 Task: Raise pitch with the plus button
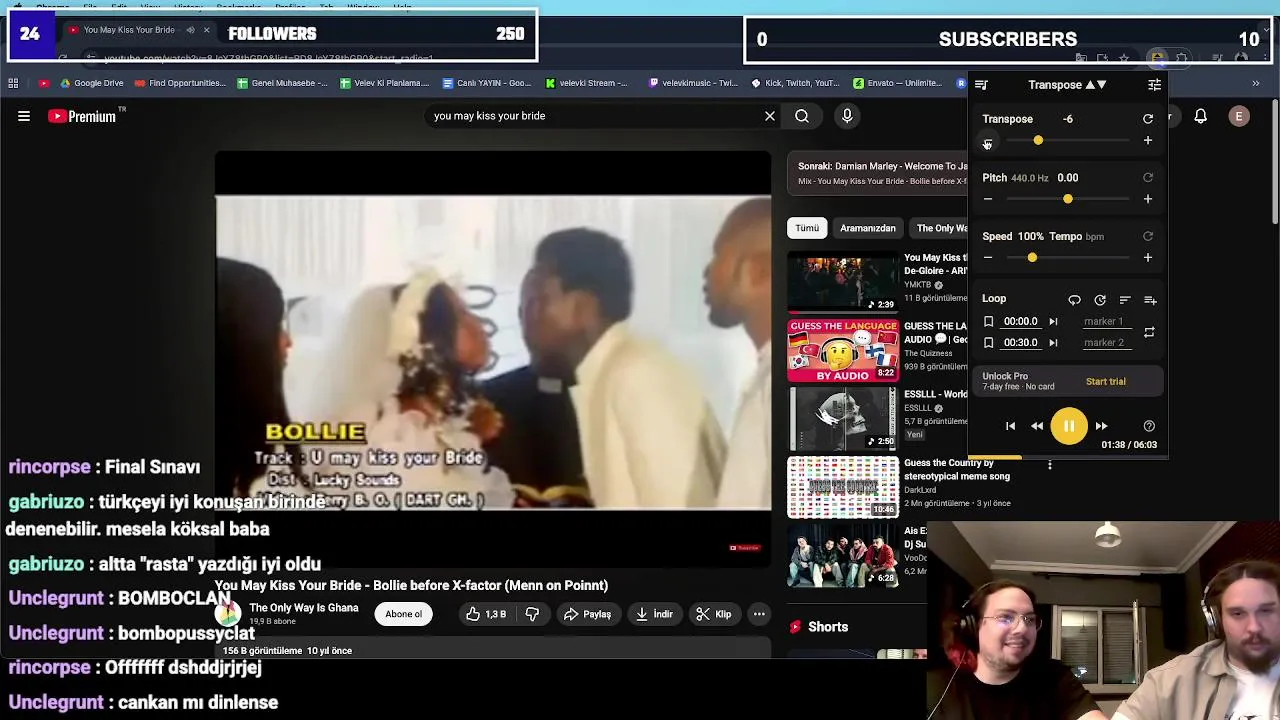click(1148, 199)
